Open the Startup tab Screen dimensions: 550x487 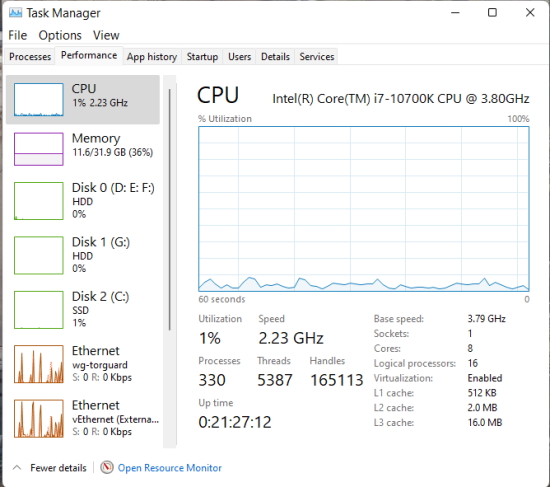click(202, 56)
